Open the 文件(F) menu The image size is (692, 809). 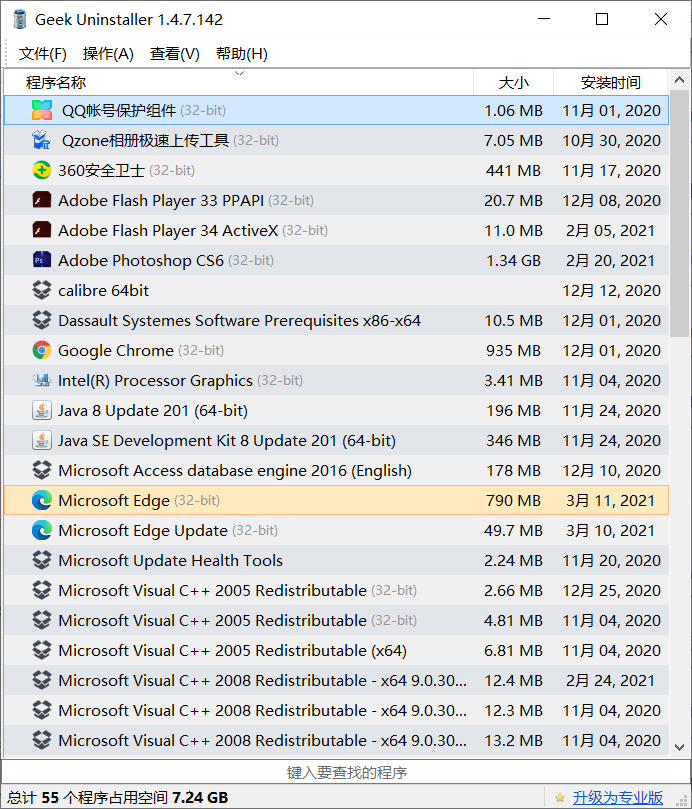pos(43,54)
